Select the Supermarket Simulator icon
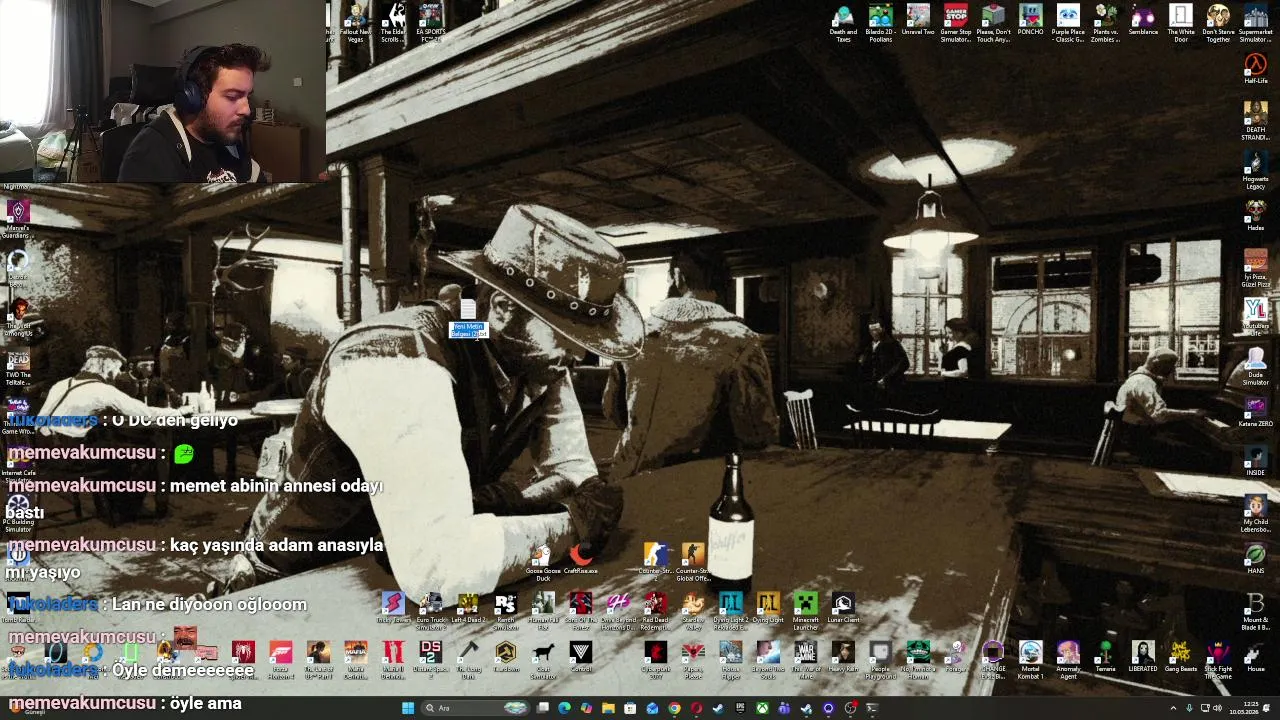The height and width of the screenshot is (720, 1280). (x=1256, y=23)
